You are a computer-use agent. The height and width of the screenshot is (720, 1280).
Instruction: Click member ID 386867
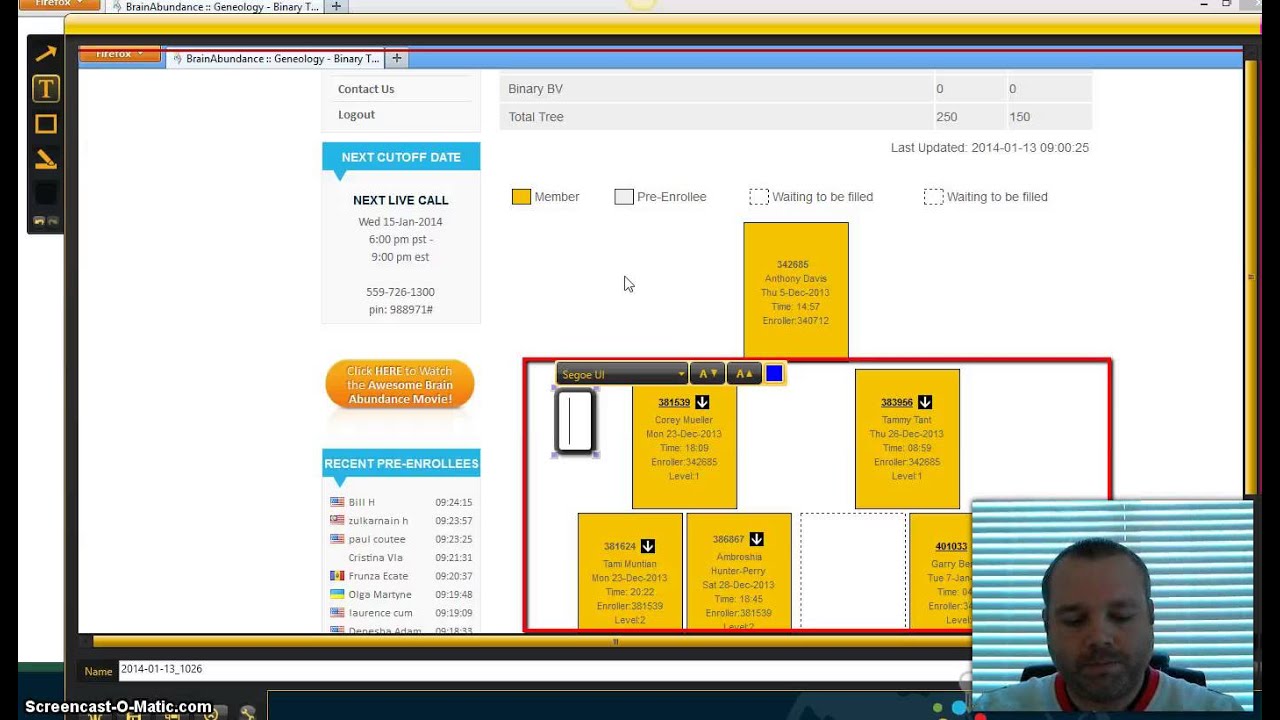[x=729, y=540]
